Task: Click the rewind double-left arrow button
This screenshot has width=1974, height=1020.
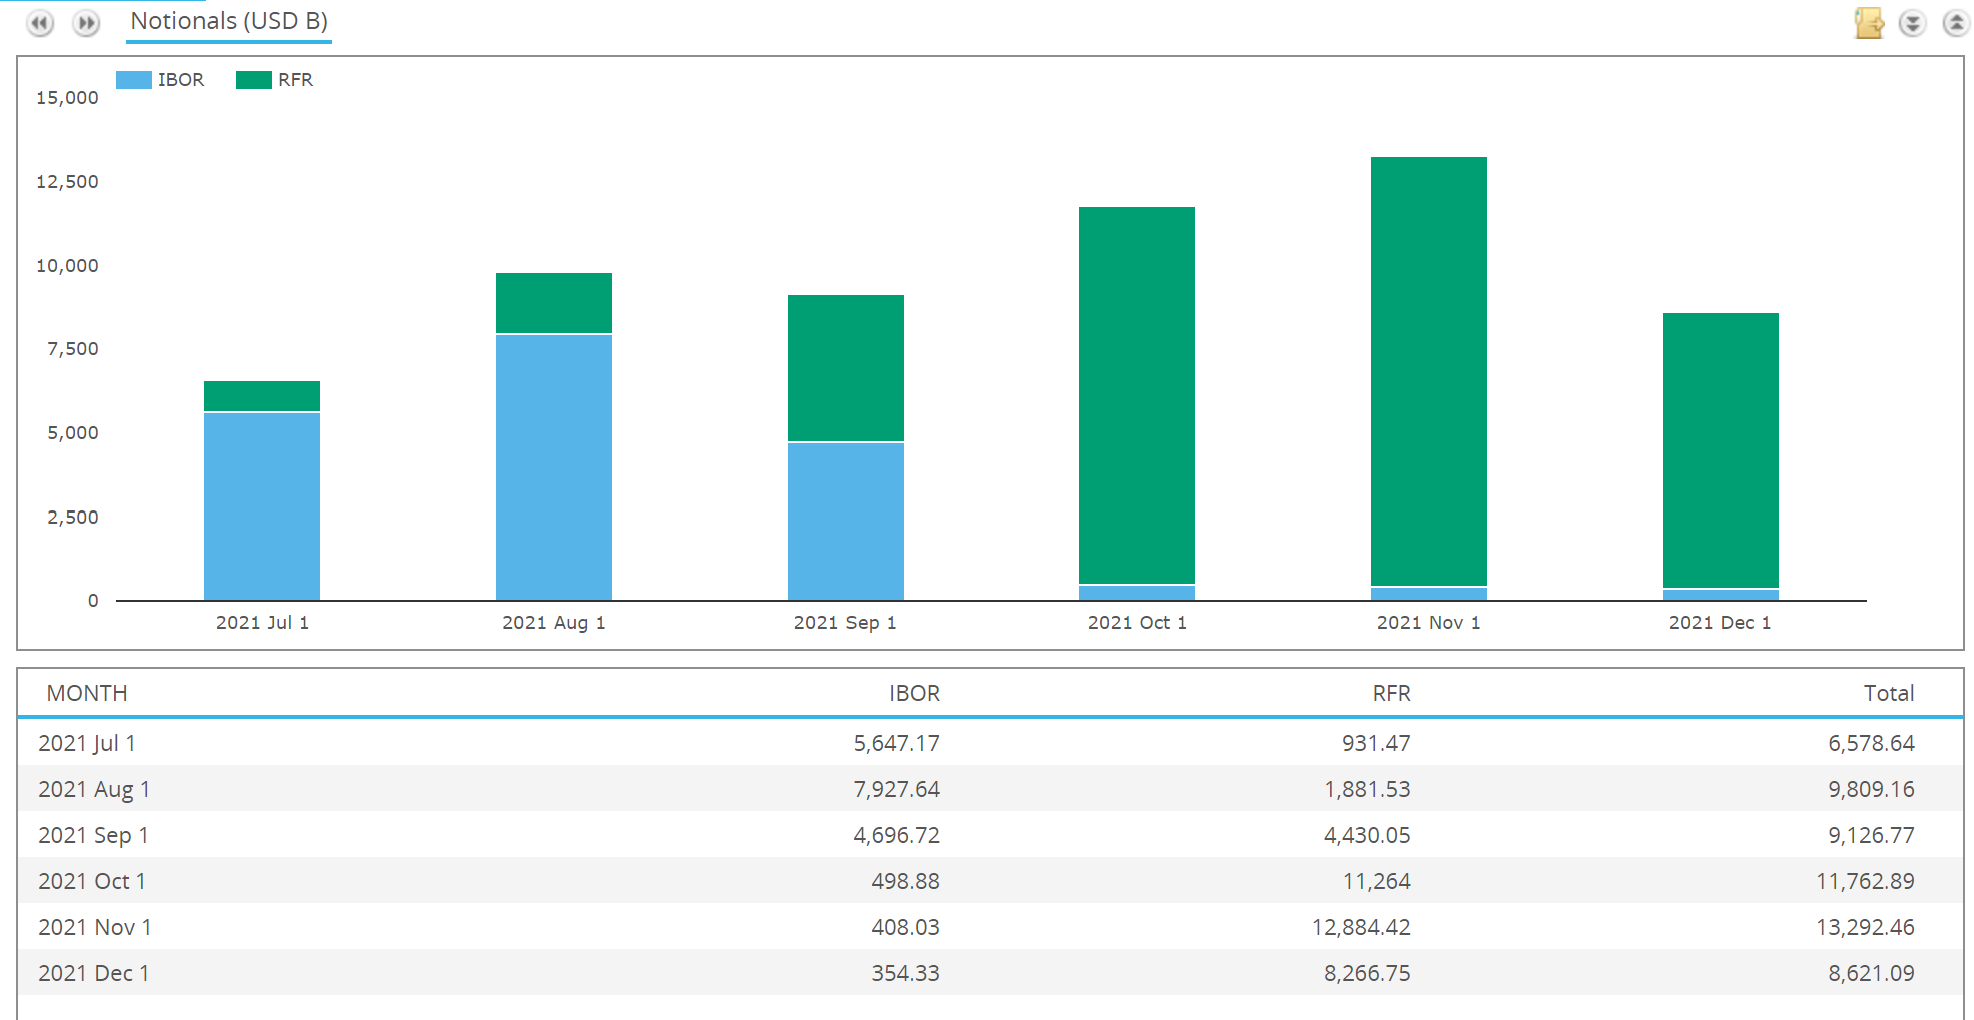Action: coord(40,22)
